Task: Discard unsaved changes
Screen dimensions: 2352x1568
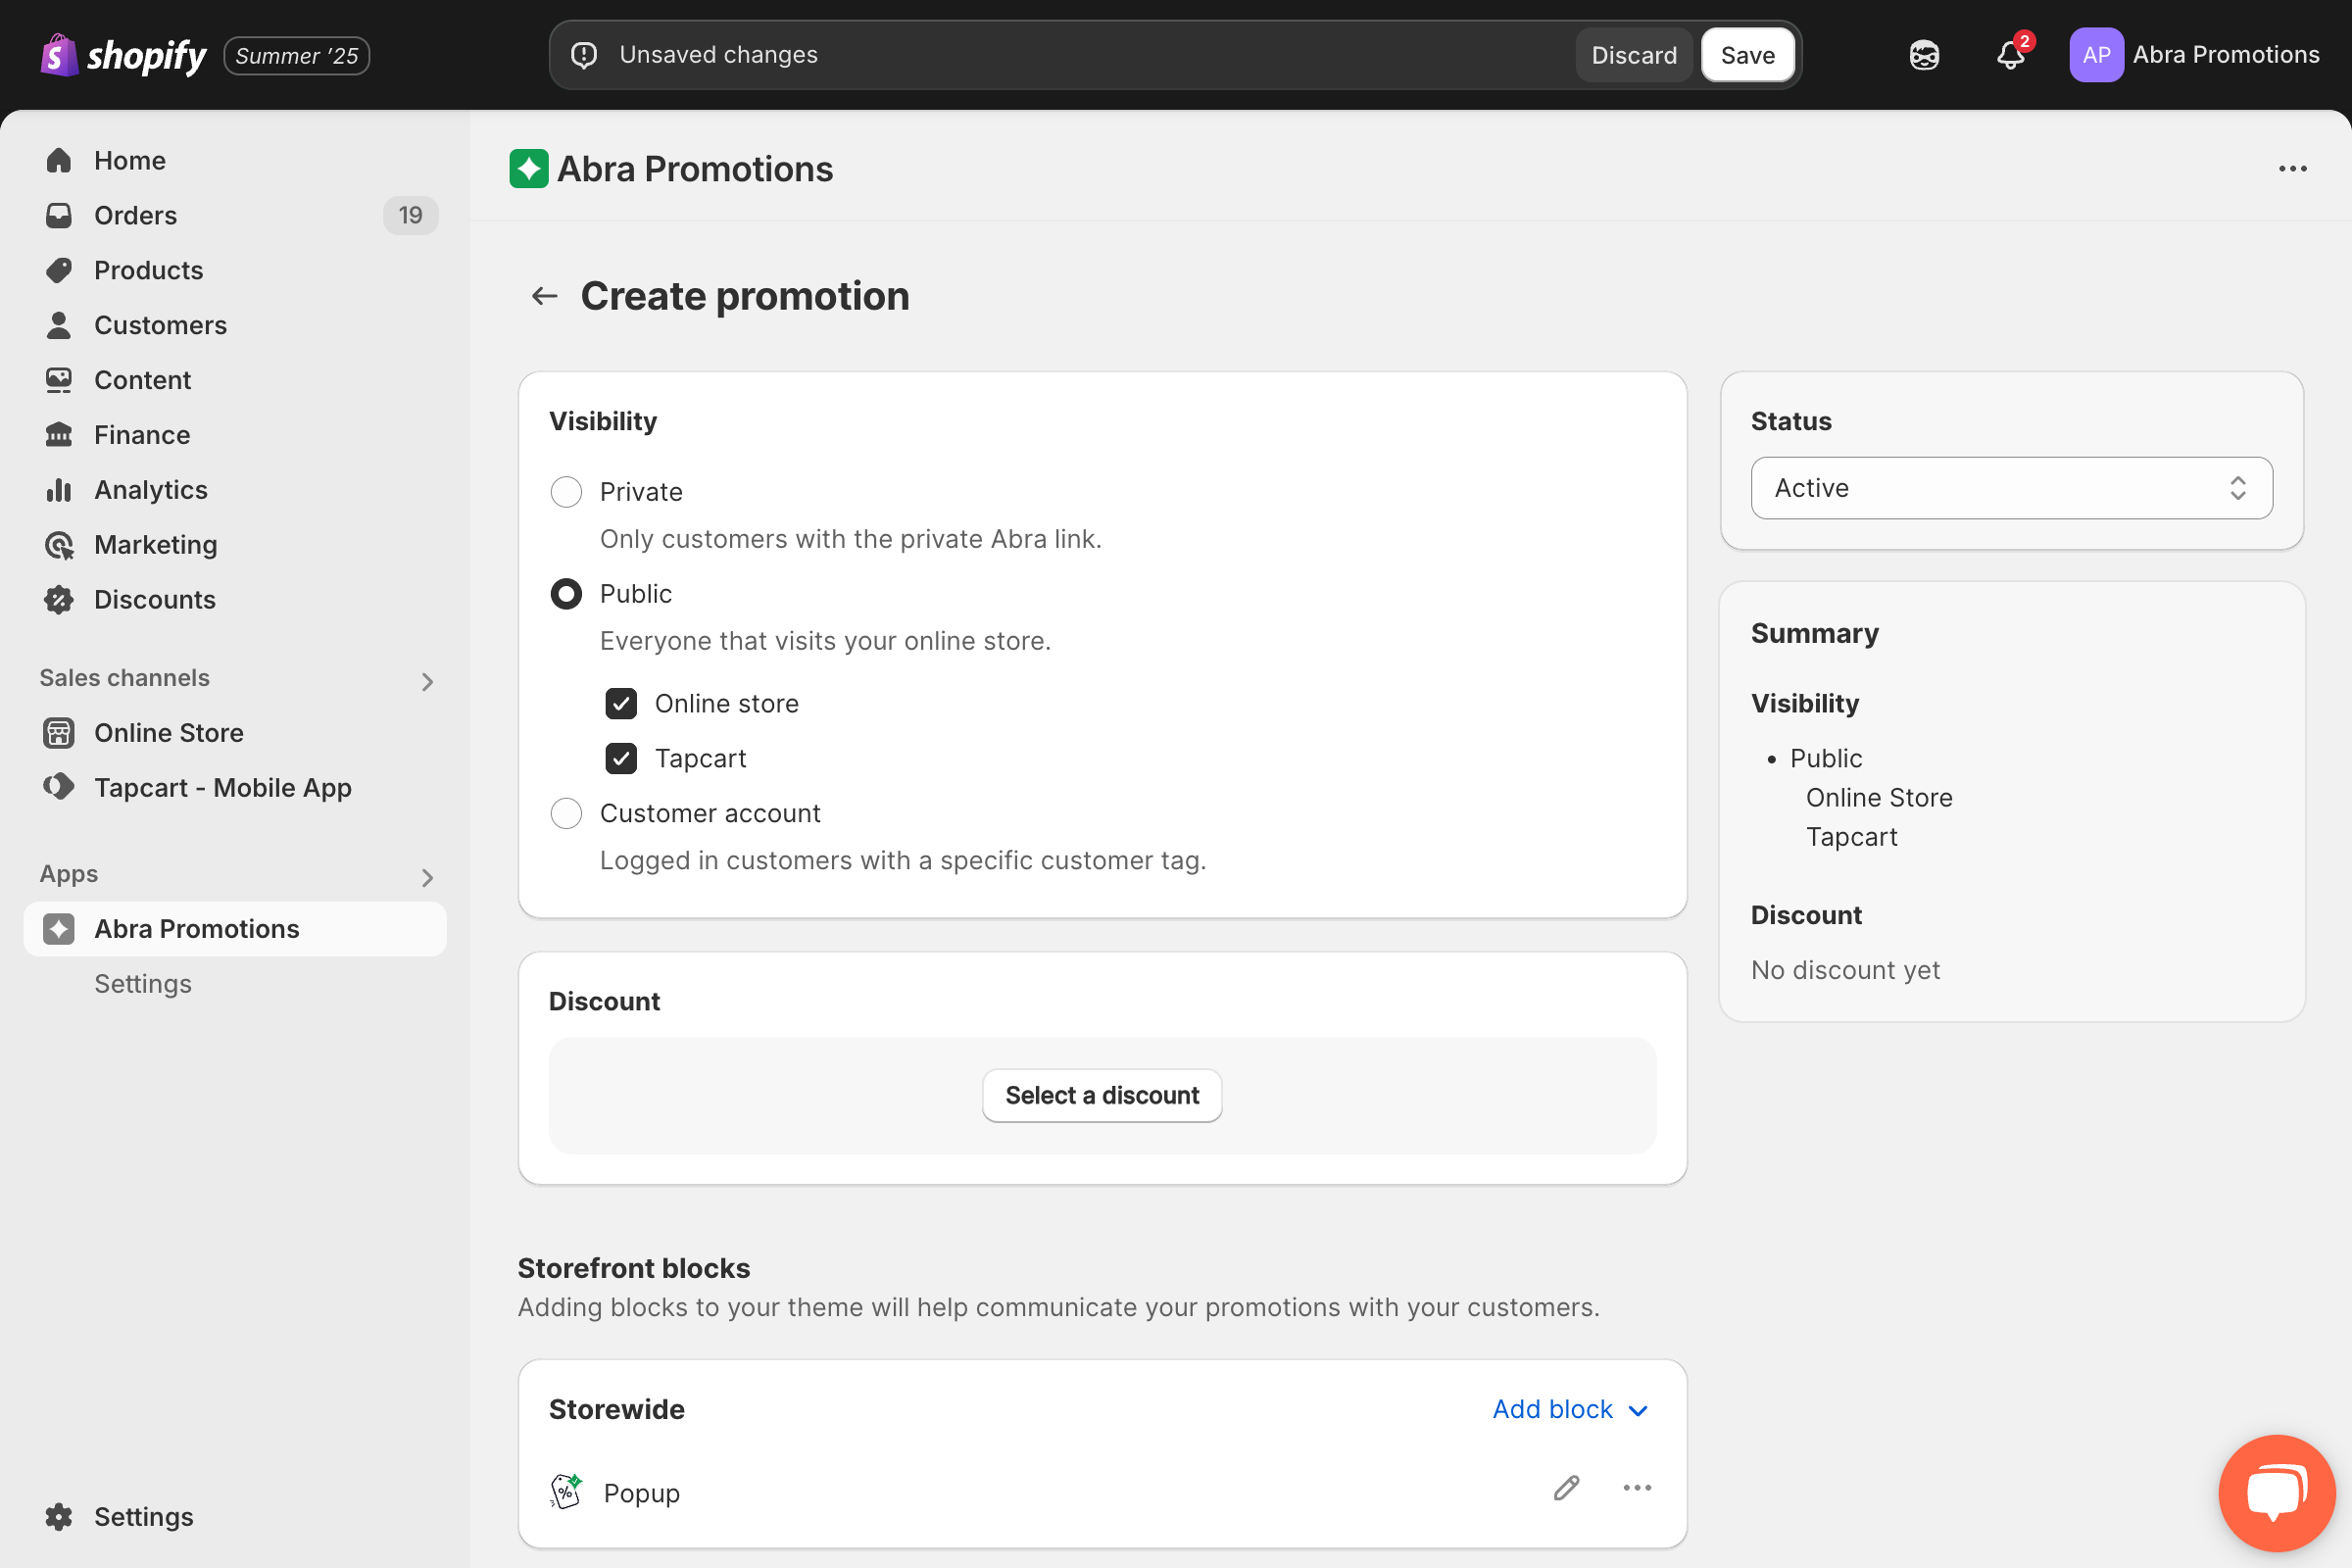Action: 1634,55
